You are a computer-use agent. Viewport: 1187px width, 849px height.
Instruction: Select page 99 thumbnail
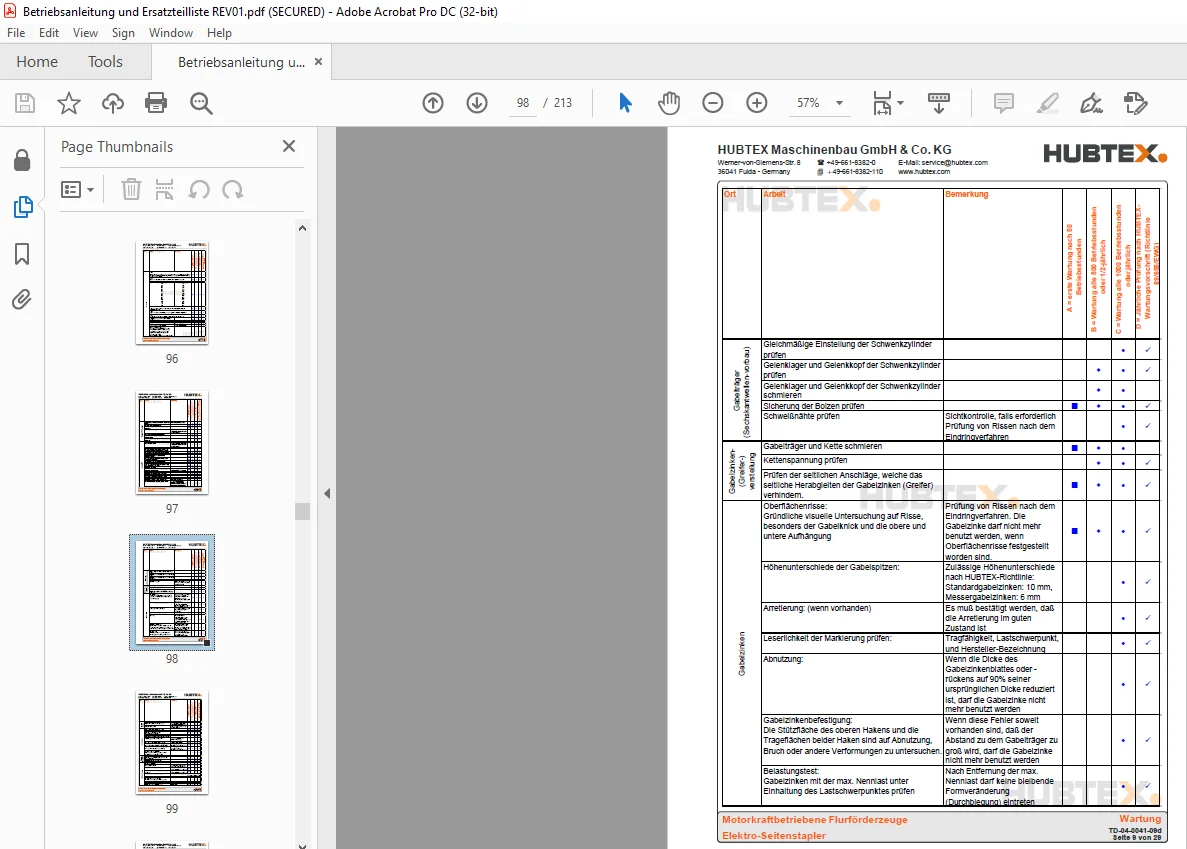pyautogui.click(x=172, y=742)
